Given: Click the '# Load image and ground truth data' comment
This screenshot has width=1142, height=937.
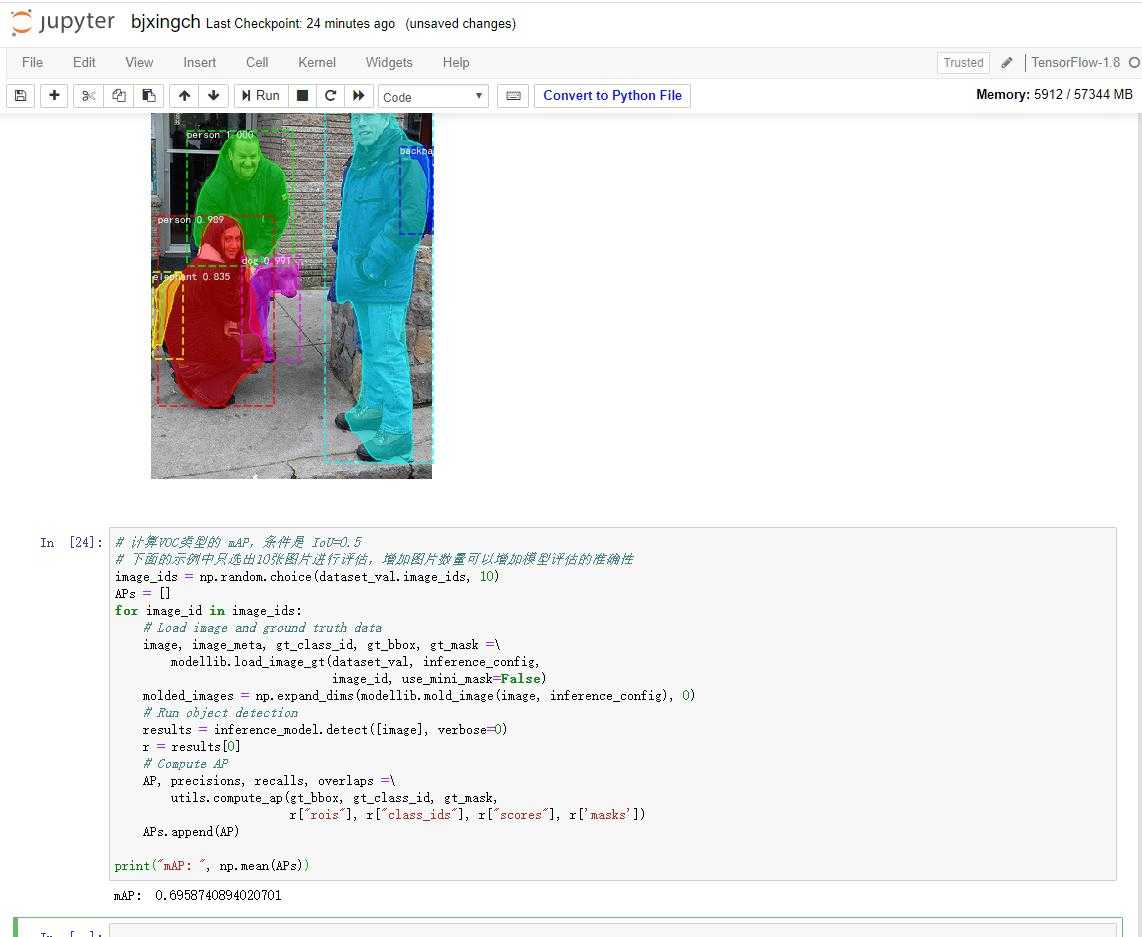Looking at the screenshot, I should click(262, 628).
